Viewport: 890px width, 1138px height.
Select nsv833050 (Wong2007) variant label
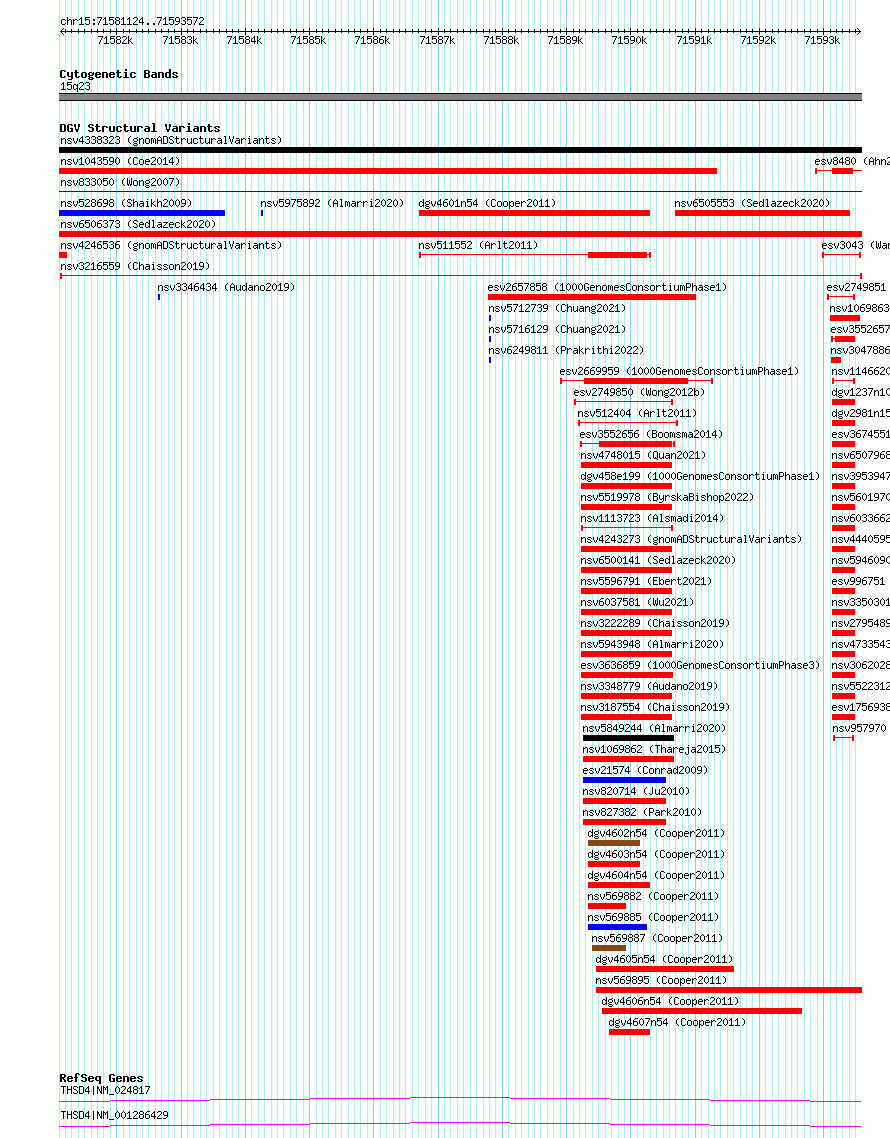pos(120,182)
